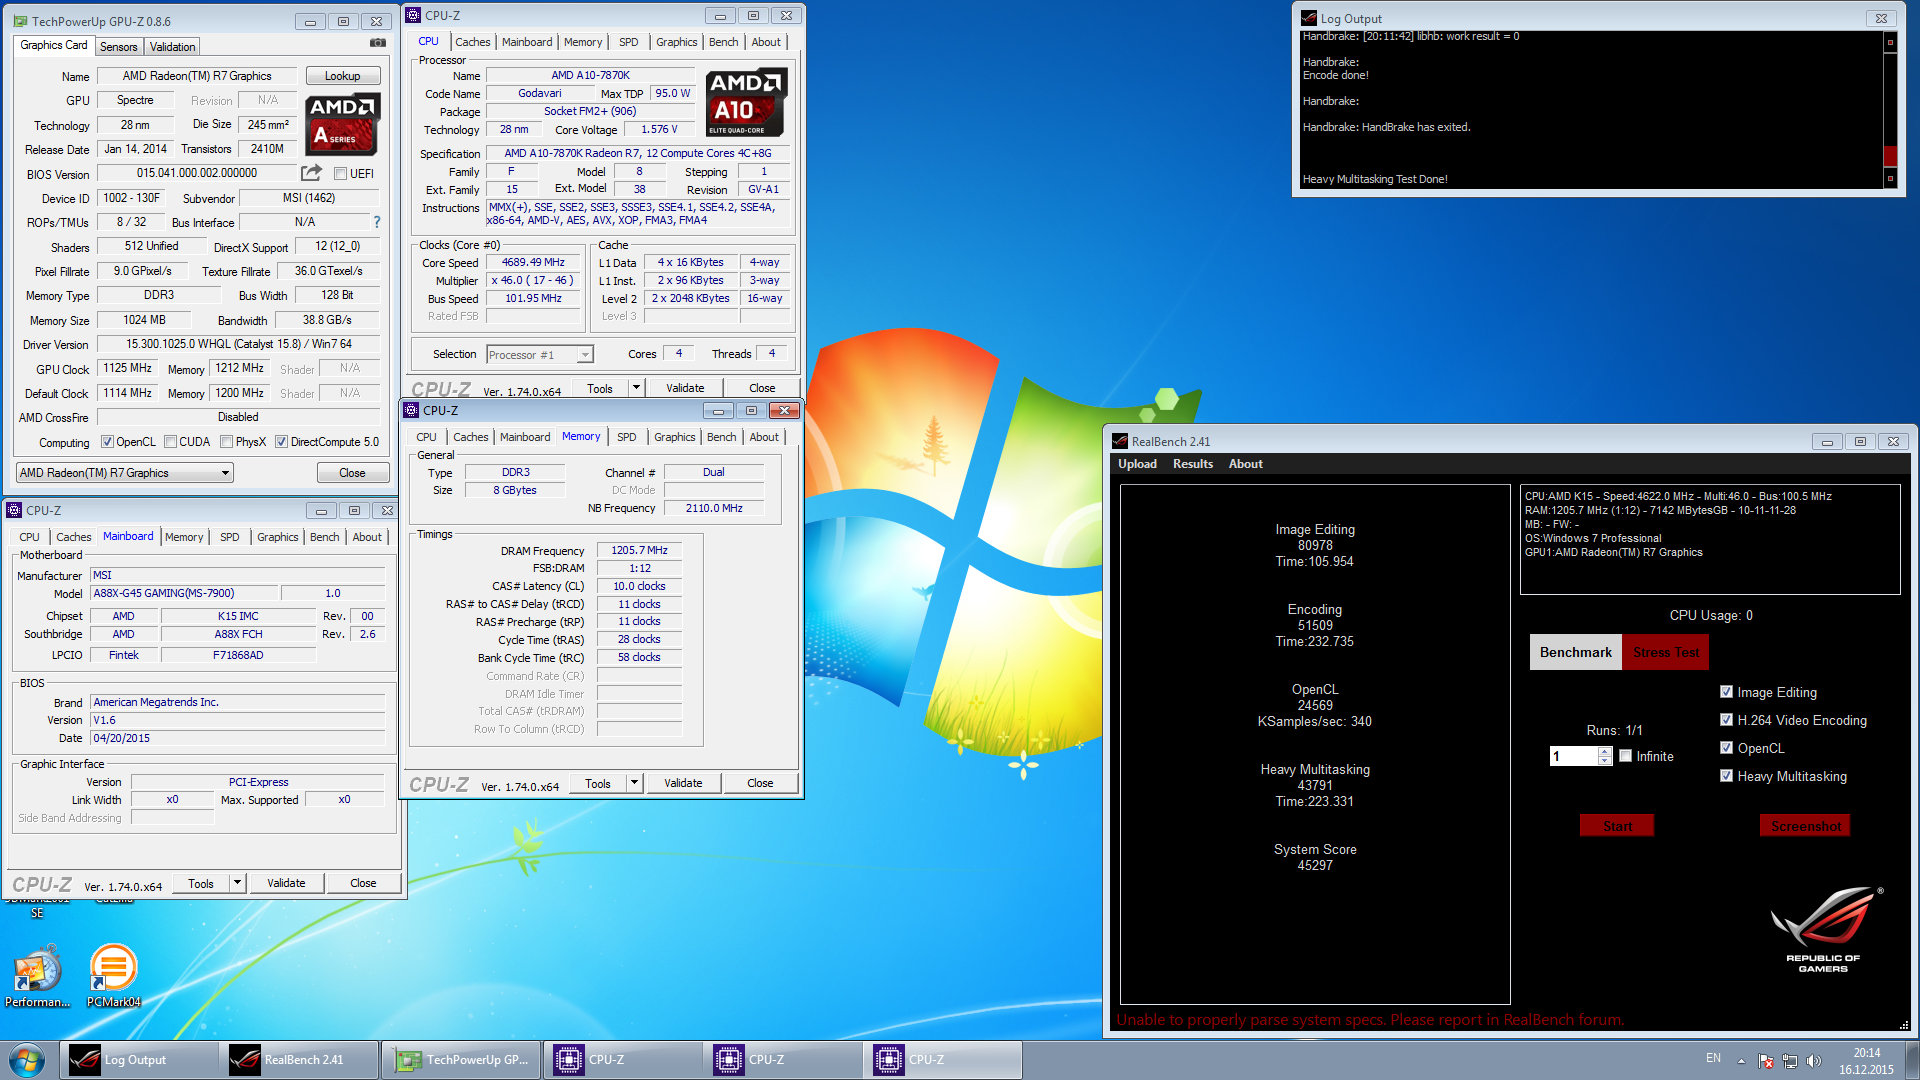
Task: Toggle the UEFI checkbox in GPU-Z
Action: 341,173
